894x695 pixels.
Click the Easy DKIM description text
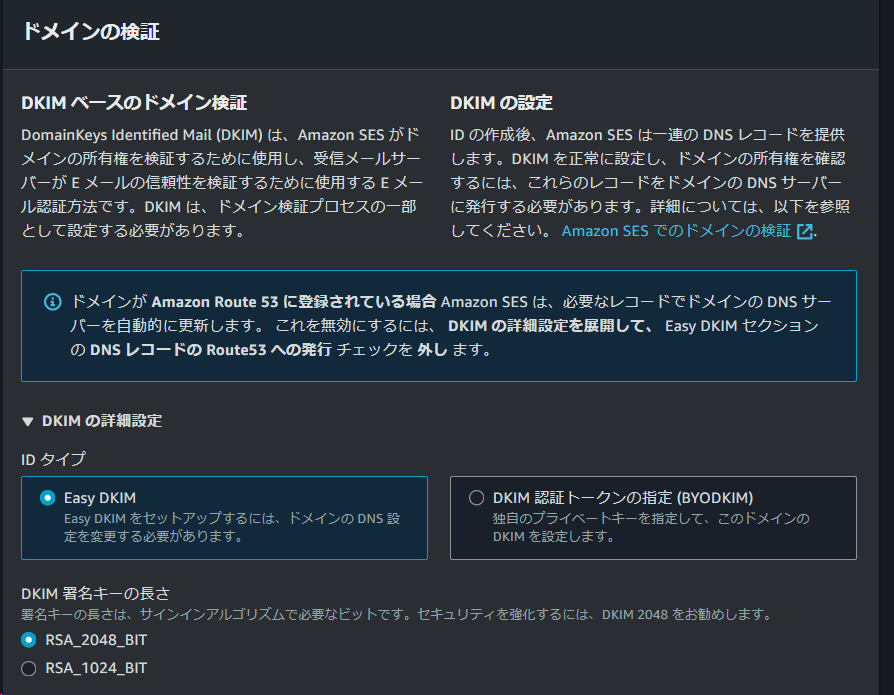(x=232, y=527)
